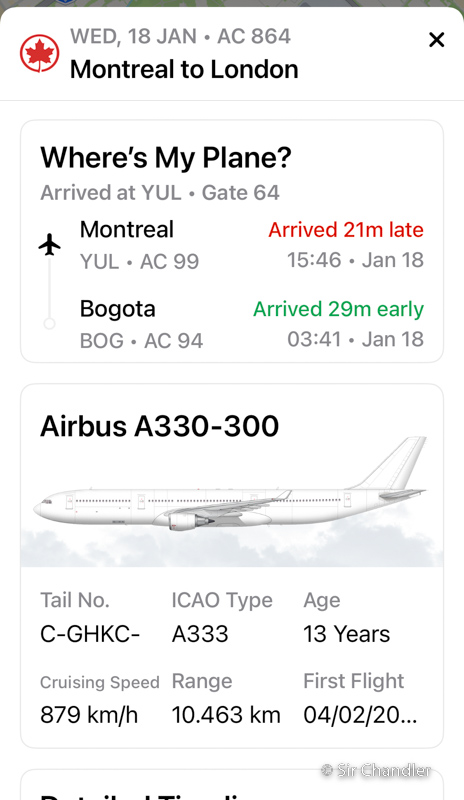
Task: Tap the tail number C-GHKC-
Action: point(90,634)
